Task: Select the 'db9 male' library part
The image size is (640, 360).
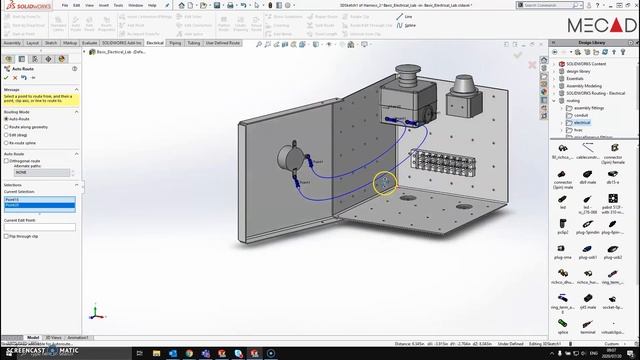Action: coord(588,177)
